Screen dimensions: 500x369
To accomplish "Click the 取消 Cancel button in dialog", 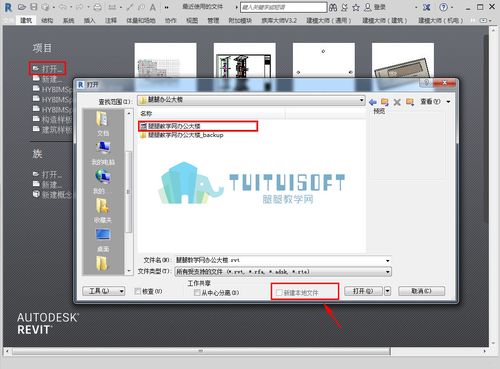I will (x=421, y=291).
